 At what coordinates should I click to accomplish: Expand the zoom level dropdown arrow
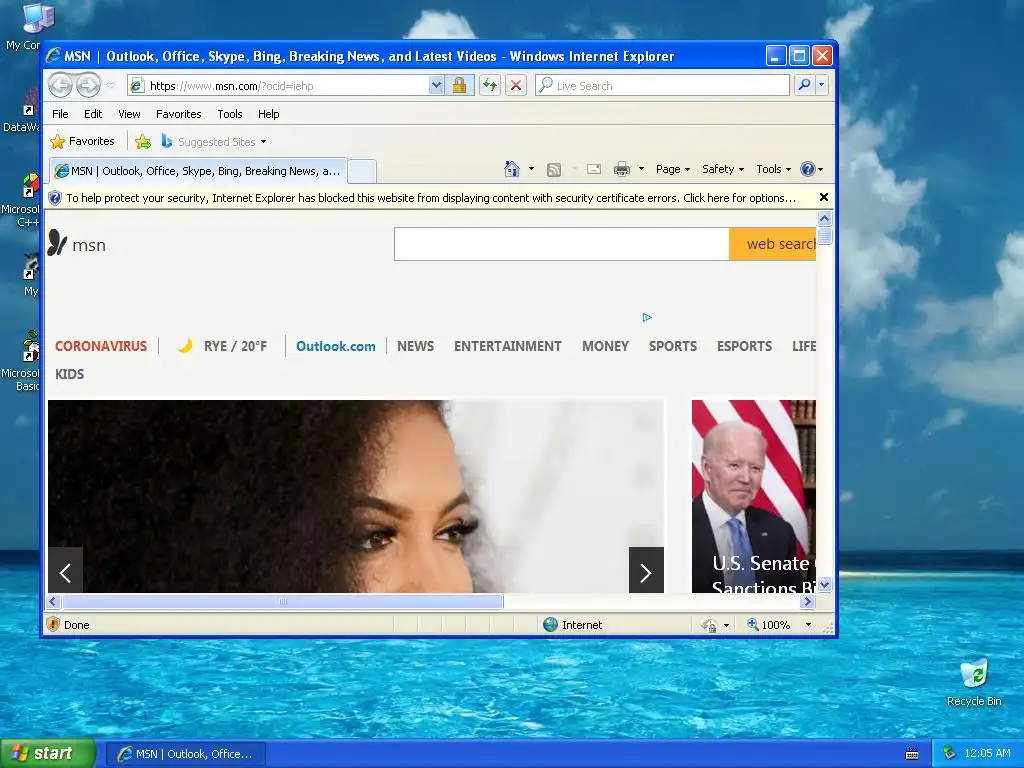(808, 625)
